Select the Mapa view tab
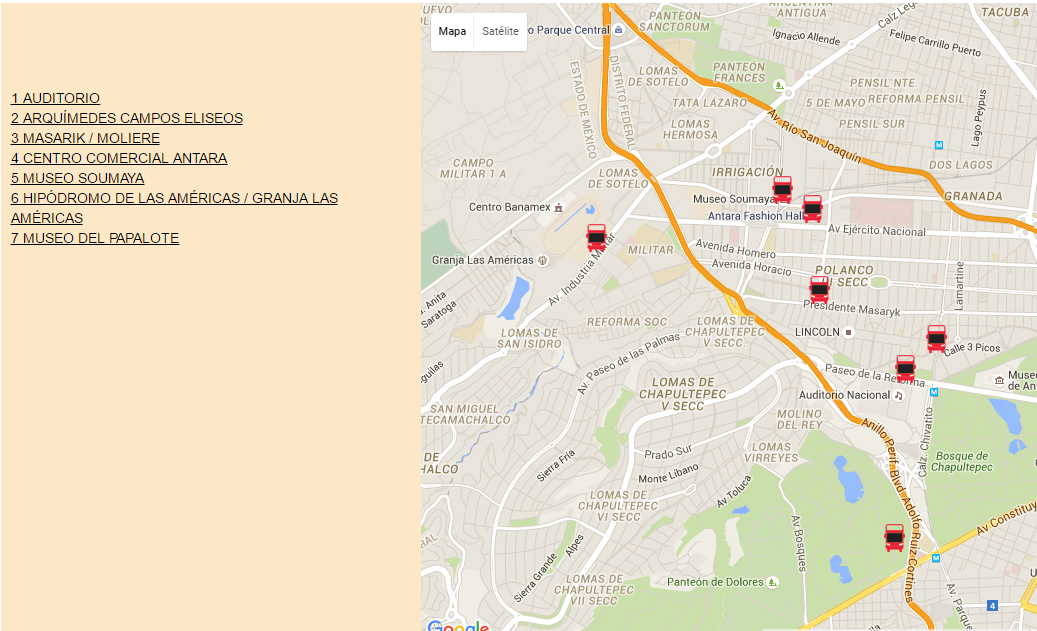 [x=452, y=31]
